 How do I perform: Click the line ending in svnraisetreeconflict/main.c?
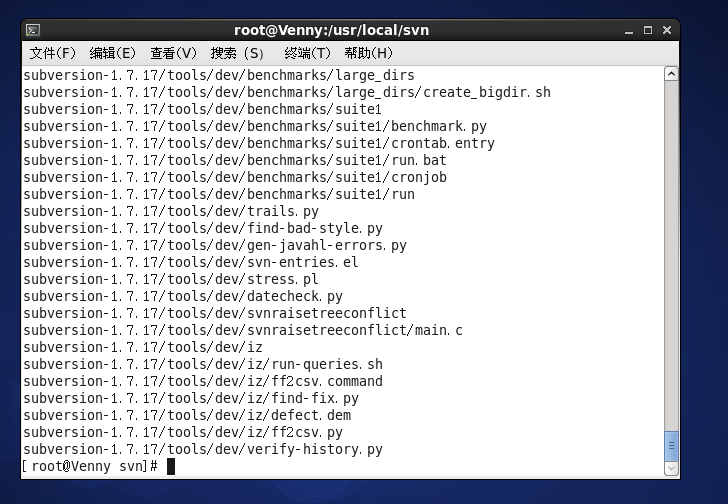point(243,330)
